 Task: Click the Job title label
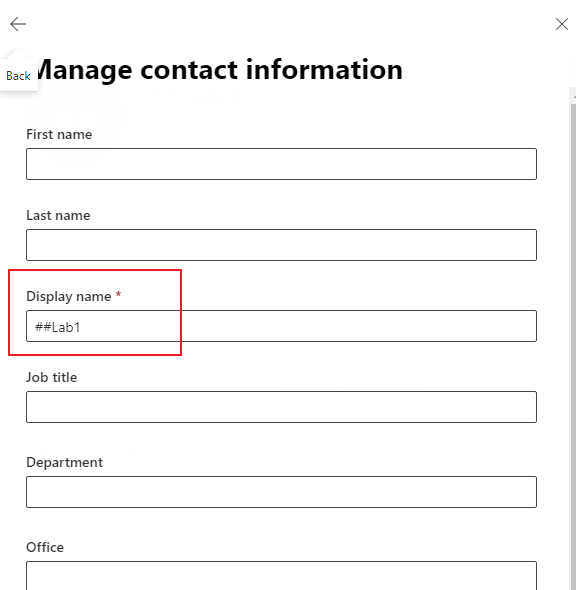[x=52, y=377]
